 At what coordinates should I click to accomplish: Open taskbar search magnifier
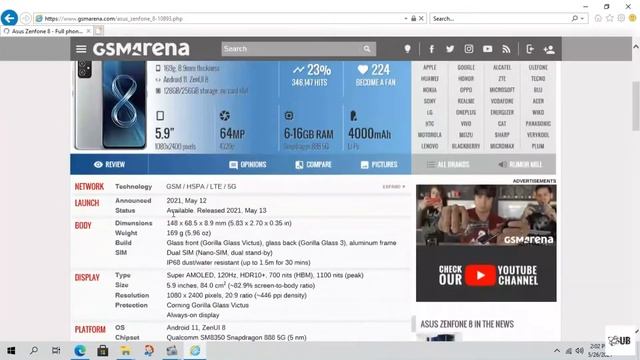click(34, 351)
